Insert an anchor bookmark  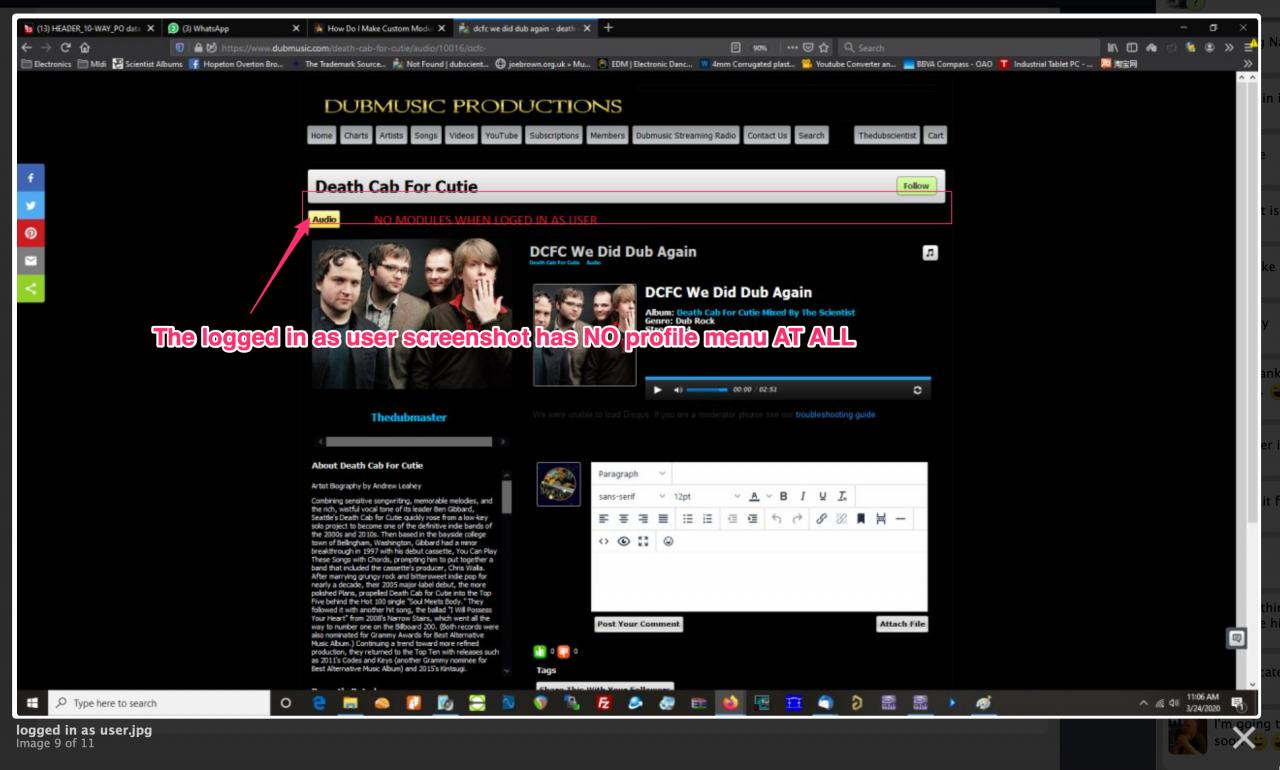pos(861,519)
